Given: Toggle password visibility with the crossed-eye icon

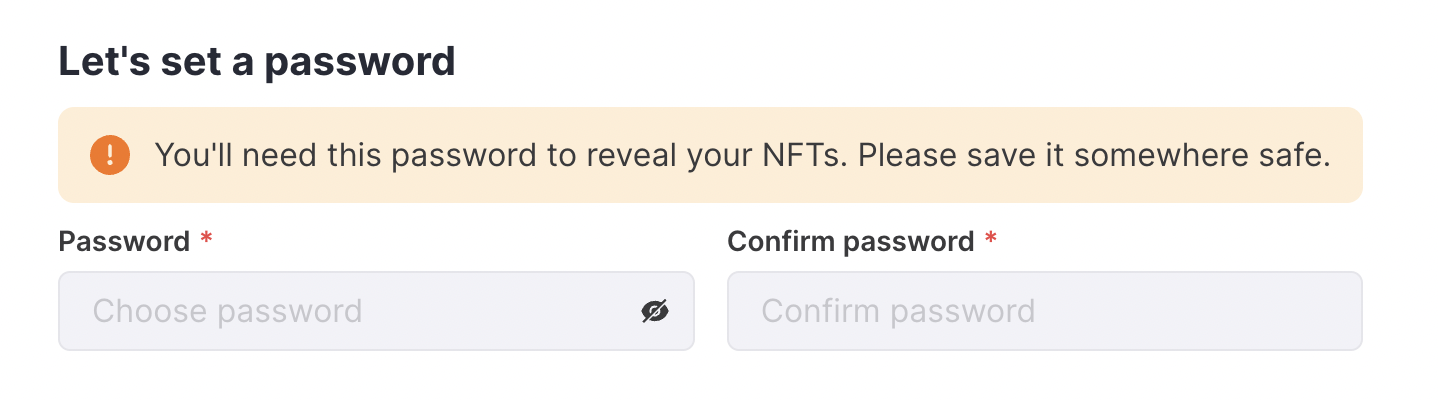Looking at the screenshot, I should [x=654, y=311].
